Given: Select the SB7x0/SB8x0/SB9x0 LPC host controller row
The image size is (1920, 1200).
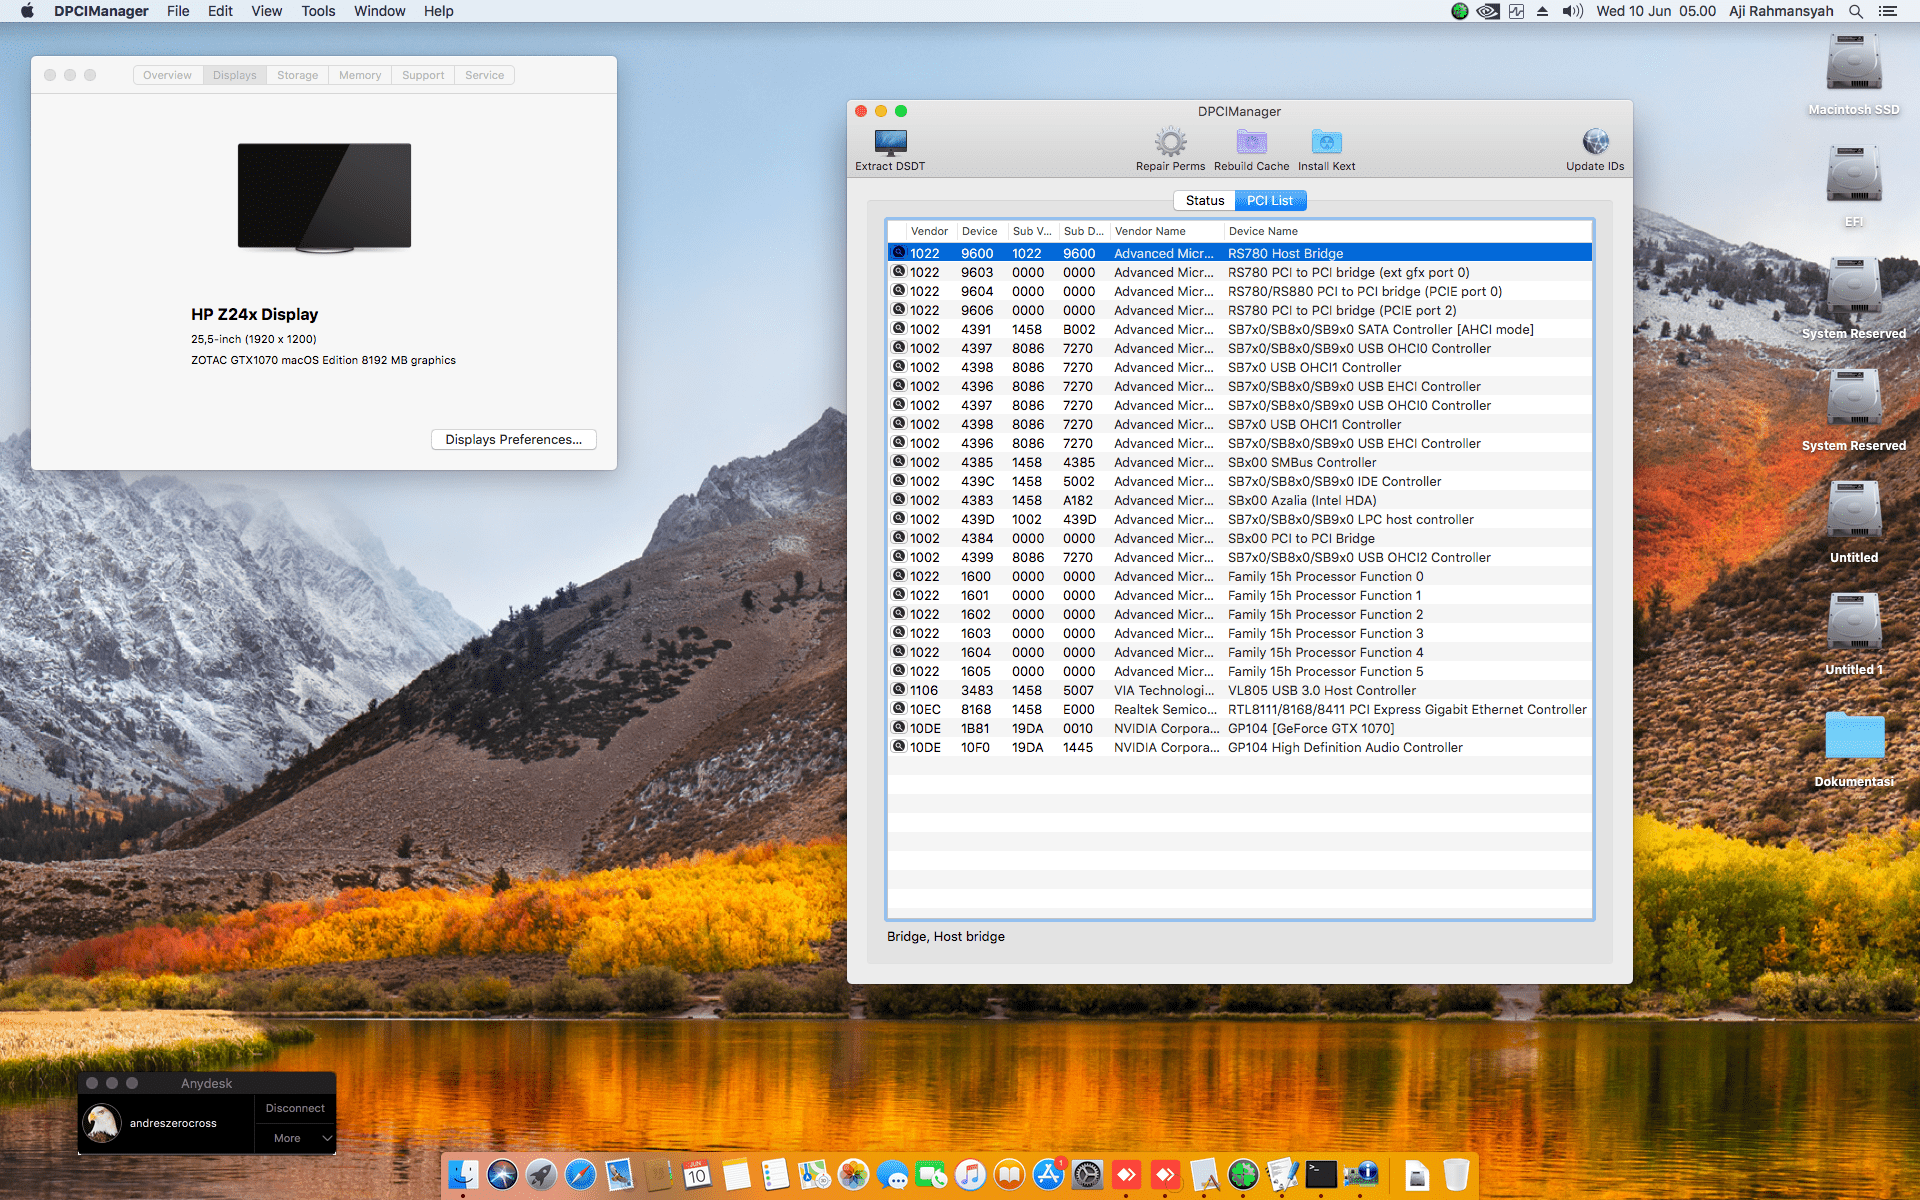Looking at the screenshot, I should (x=1240, y=519).
